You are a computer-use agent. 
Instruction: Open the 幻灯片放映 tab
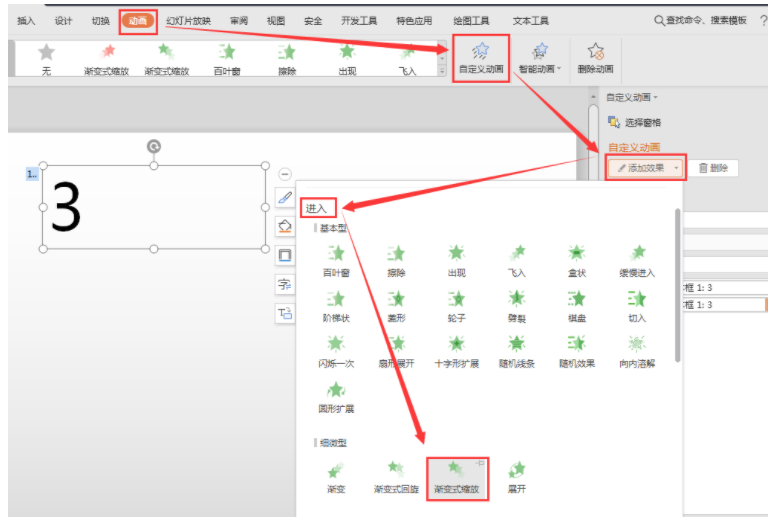click(x=189, y=21)
